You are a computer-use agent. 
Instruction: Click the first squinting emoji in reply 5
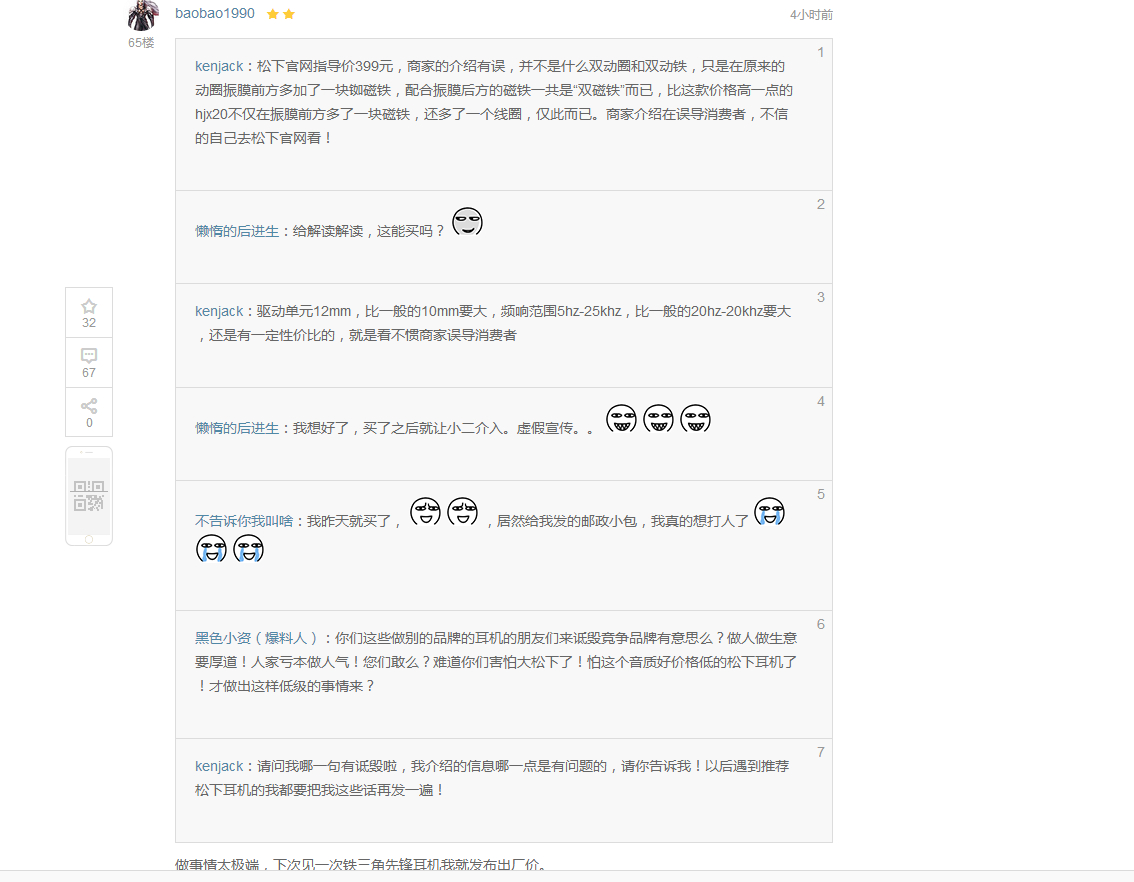click(425, 512)
